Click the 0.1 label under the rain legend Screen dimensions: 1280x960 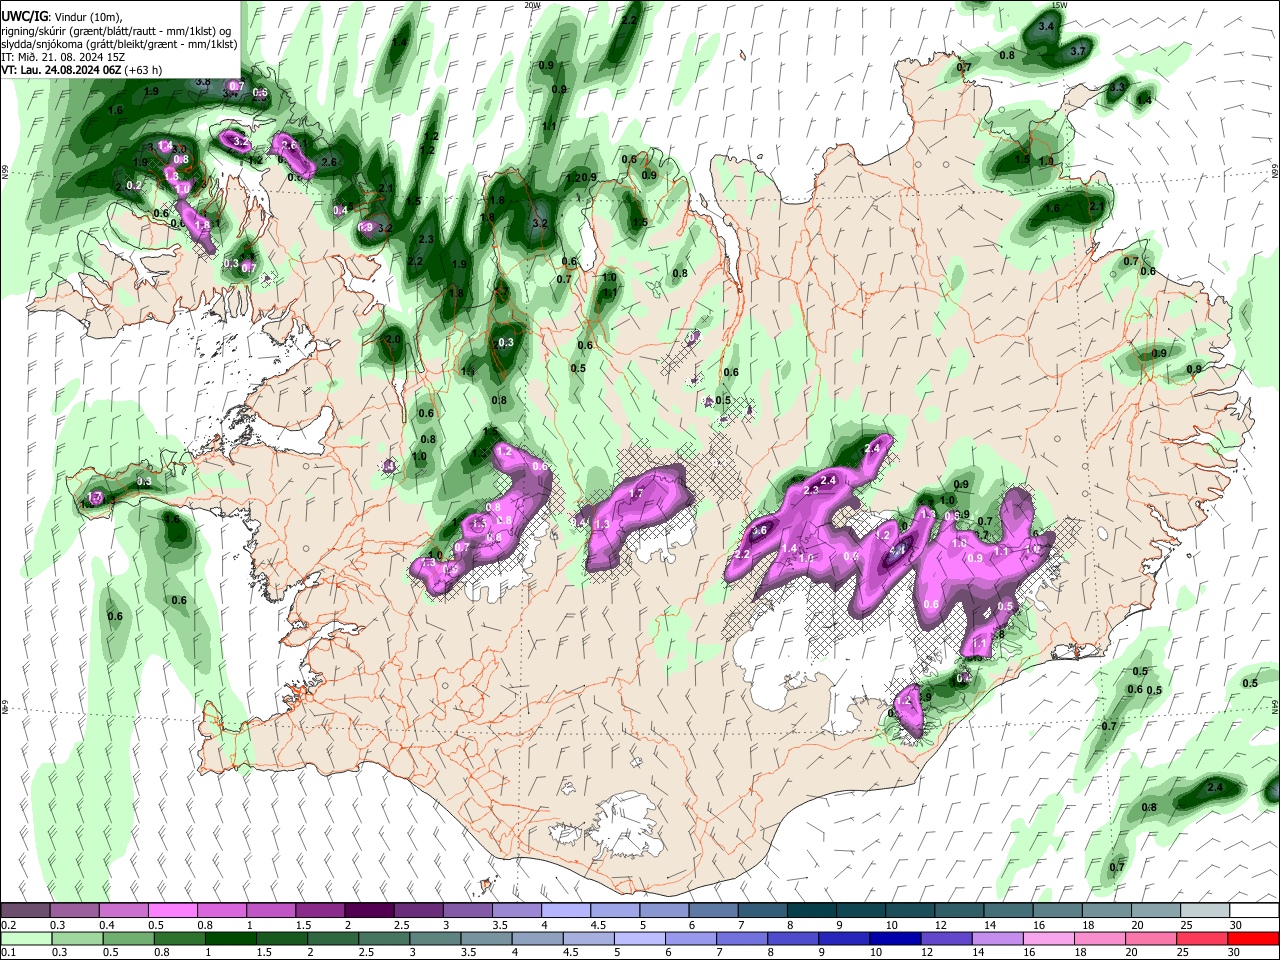point(8,952)
